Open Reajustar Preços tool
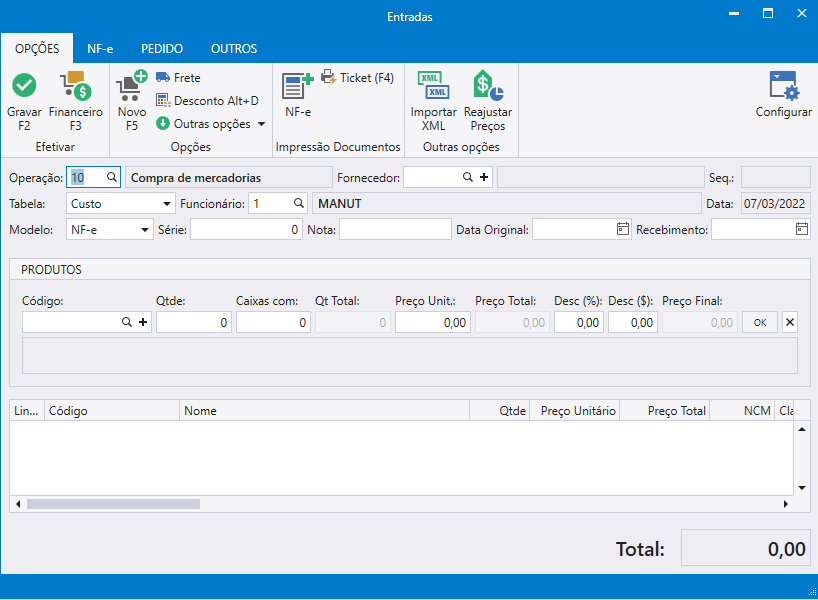The height and width of the screenshot is (600, 818). [488, 101]
